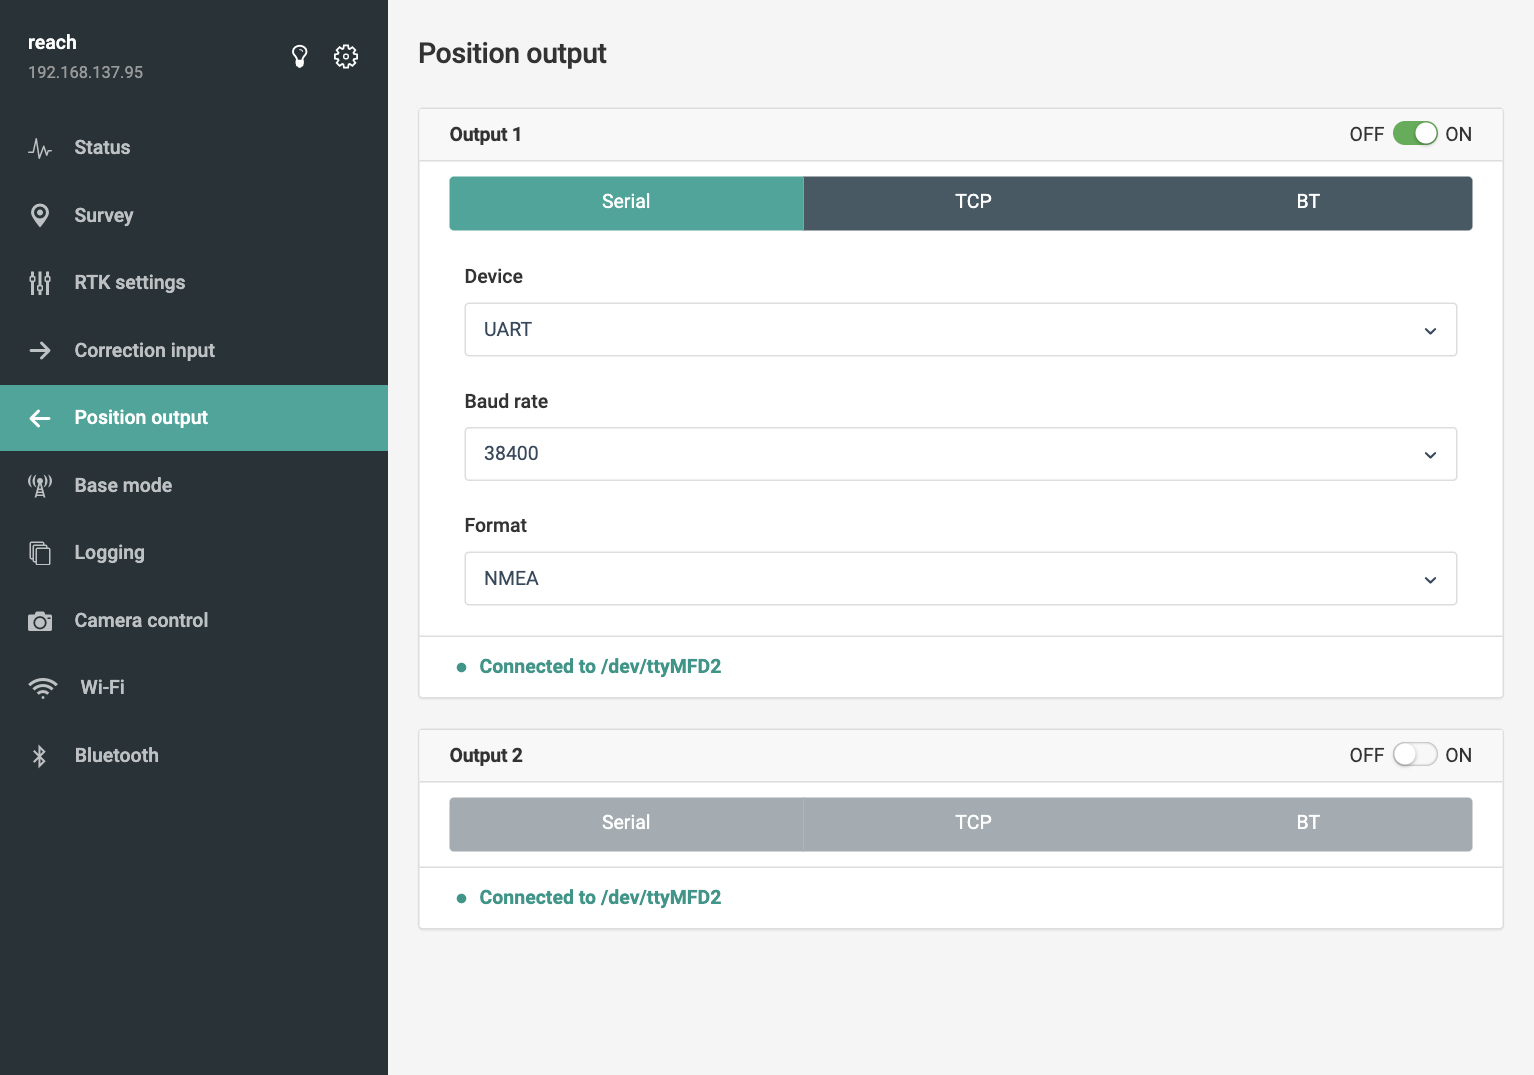Select TCP tab in Output 2

973,824
